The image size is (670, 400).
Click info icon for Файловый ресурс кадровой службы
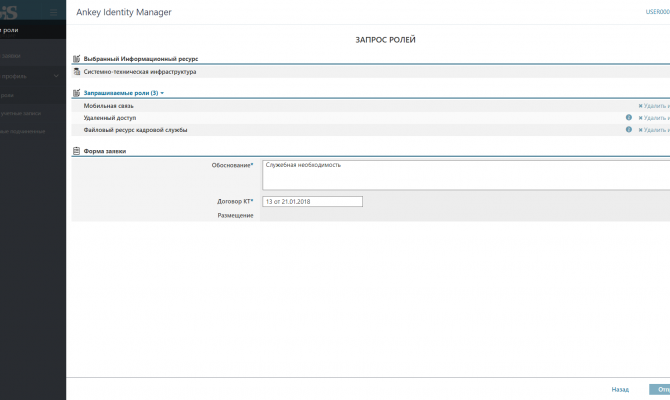point(629,130)
